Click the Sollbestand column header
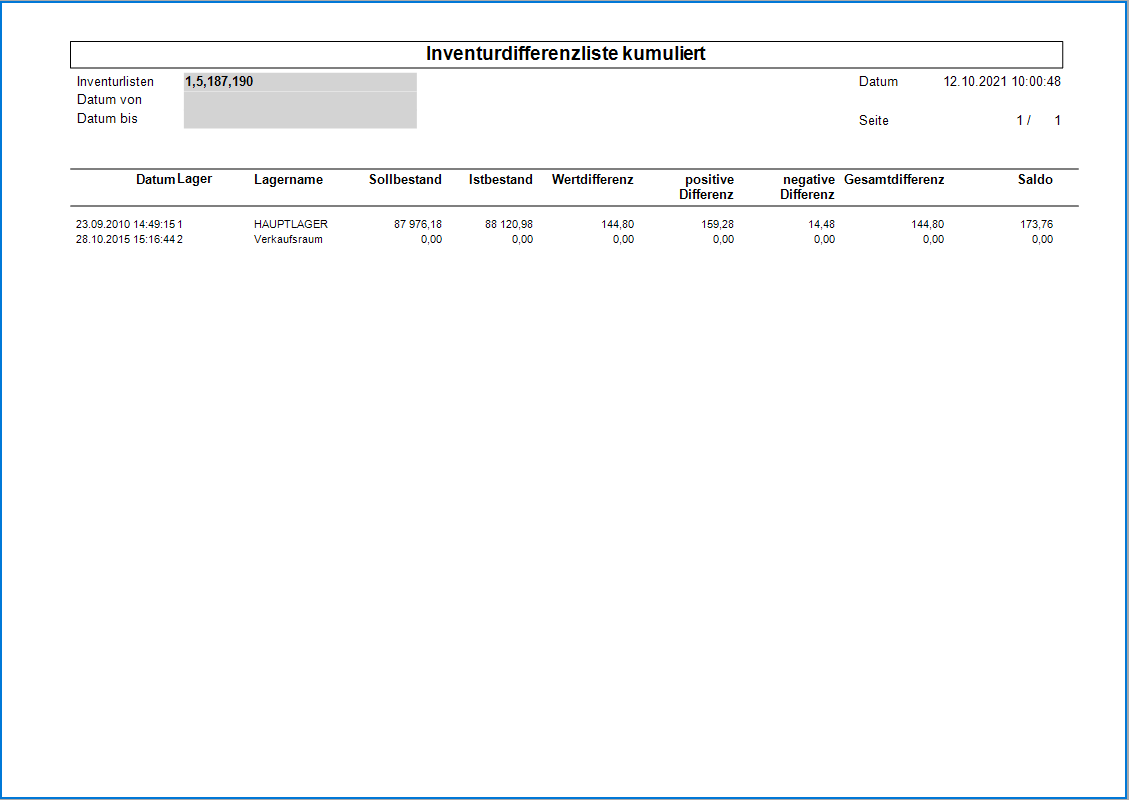 405,180
